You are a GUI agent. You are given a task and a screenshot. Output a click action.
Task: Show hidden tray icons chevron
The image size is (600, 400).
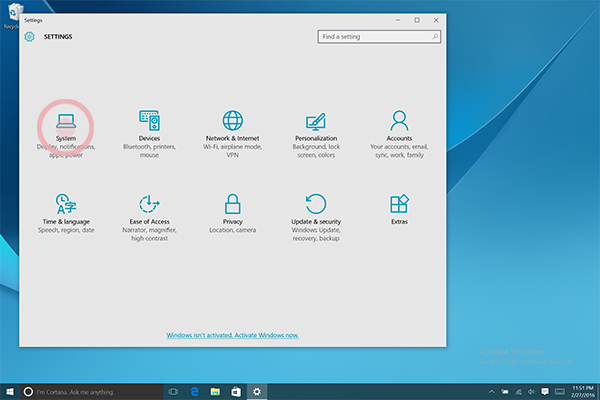492,392
